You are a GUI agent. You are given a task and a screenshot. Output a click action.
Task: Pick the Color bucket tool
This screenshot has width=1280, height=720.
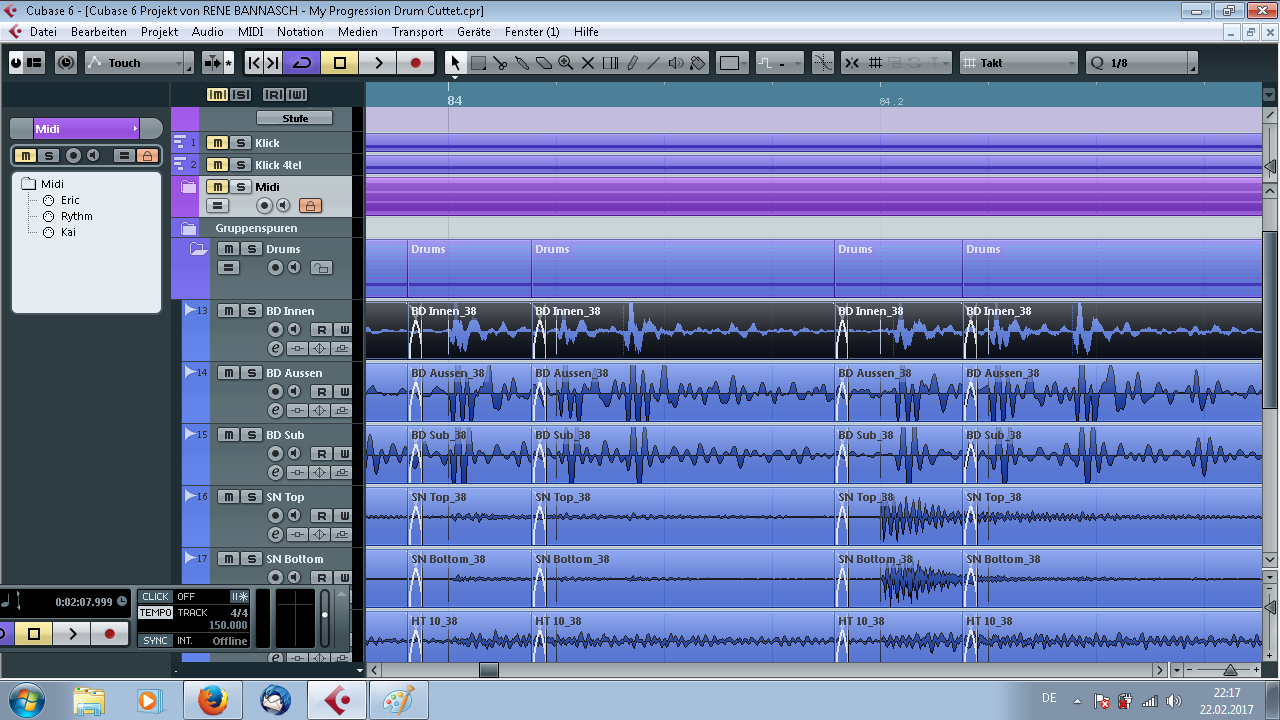(698, 63)
